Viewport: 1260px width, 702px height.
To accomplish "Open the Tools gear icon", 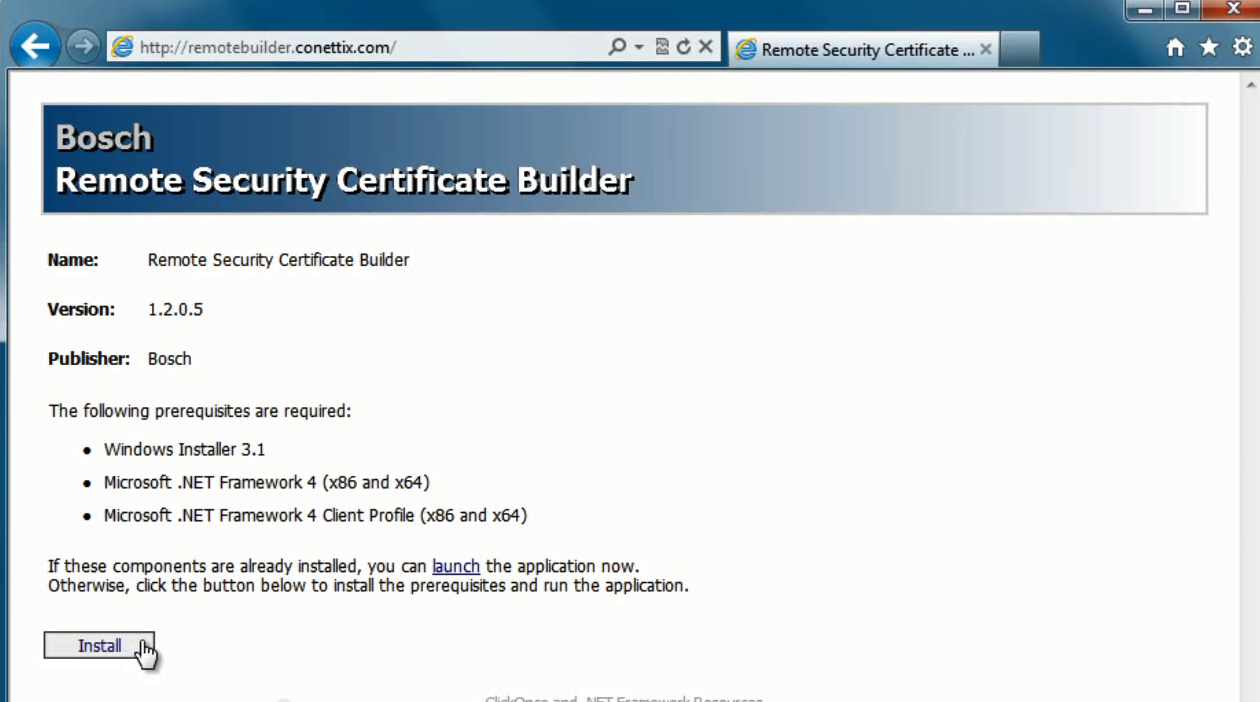I will (x=1242, y=47).
